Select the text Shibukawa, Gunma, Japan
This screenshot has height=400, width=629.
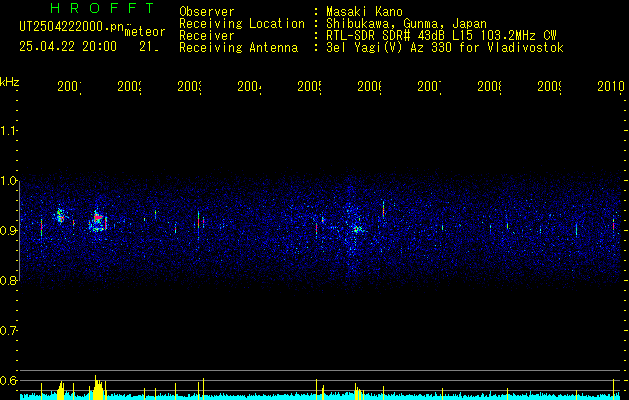pyautogui.click(x=406, y=24)
